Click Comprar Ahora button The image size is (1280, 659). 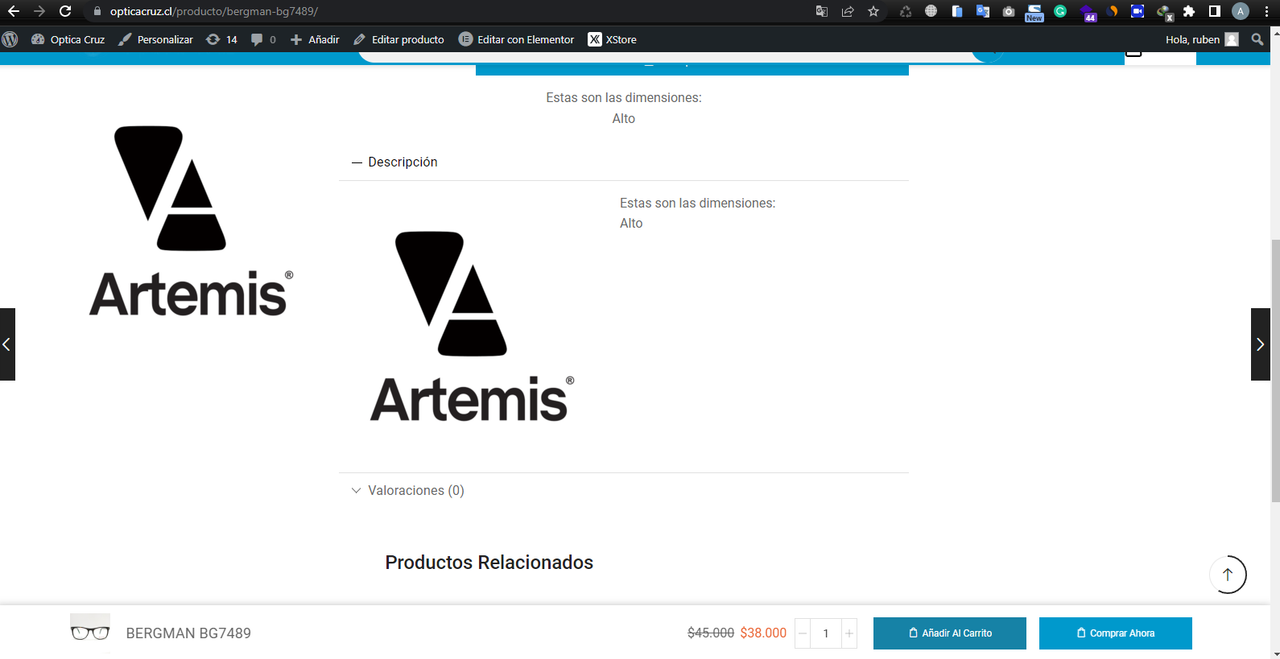(x=1116, y=633)
